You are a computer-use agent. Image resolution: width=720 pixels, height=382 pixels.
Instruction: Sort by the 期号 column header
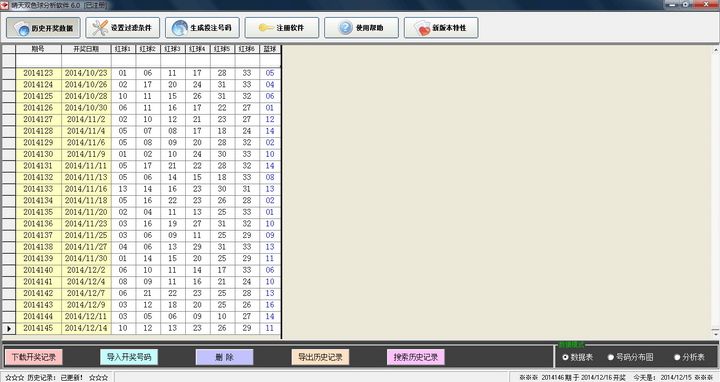[x=39, y=49]
